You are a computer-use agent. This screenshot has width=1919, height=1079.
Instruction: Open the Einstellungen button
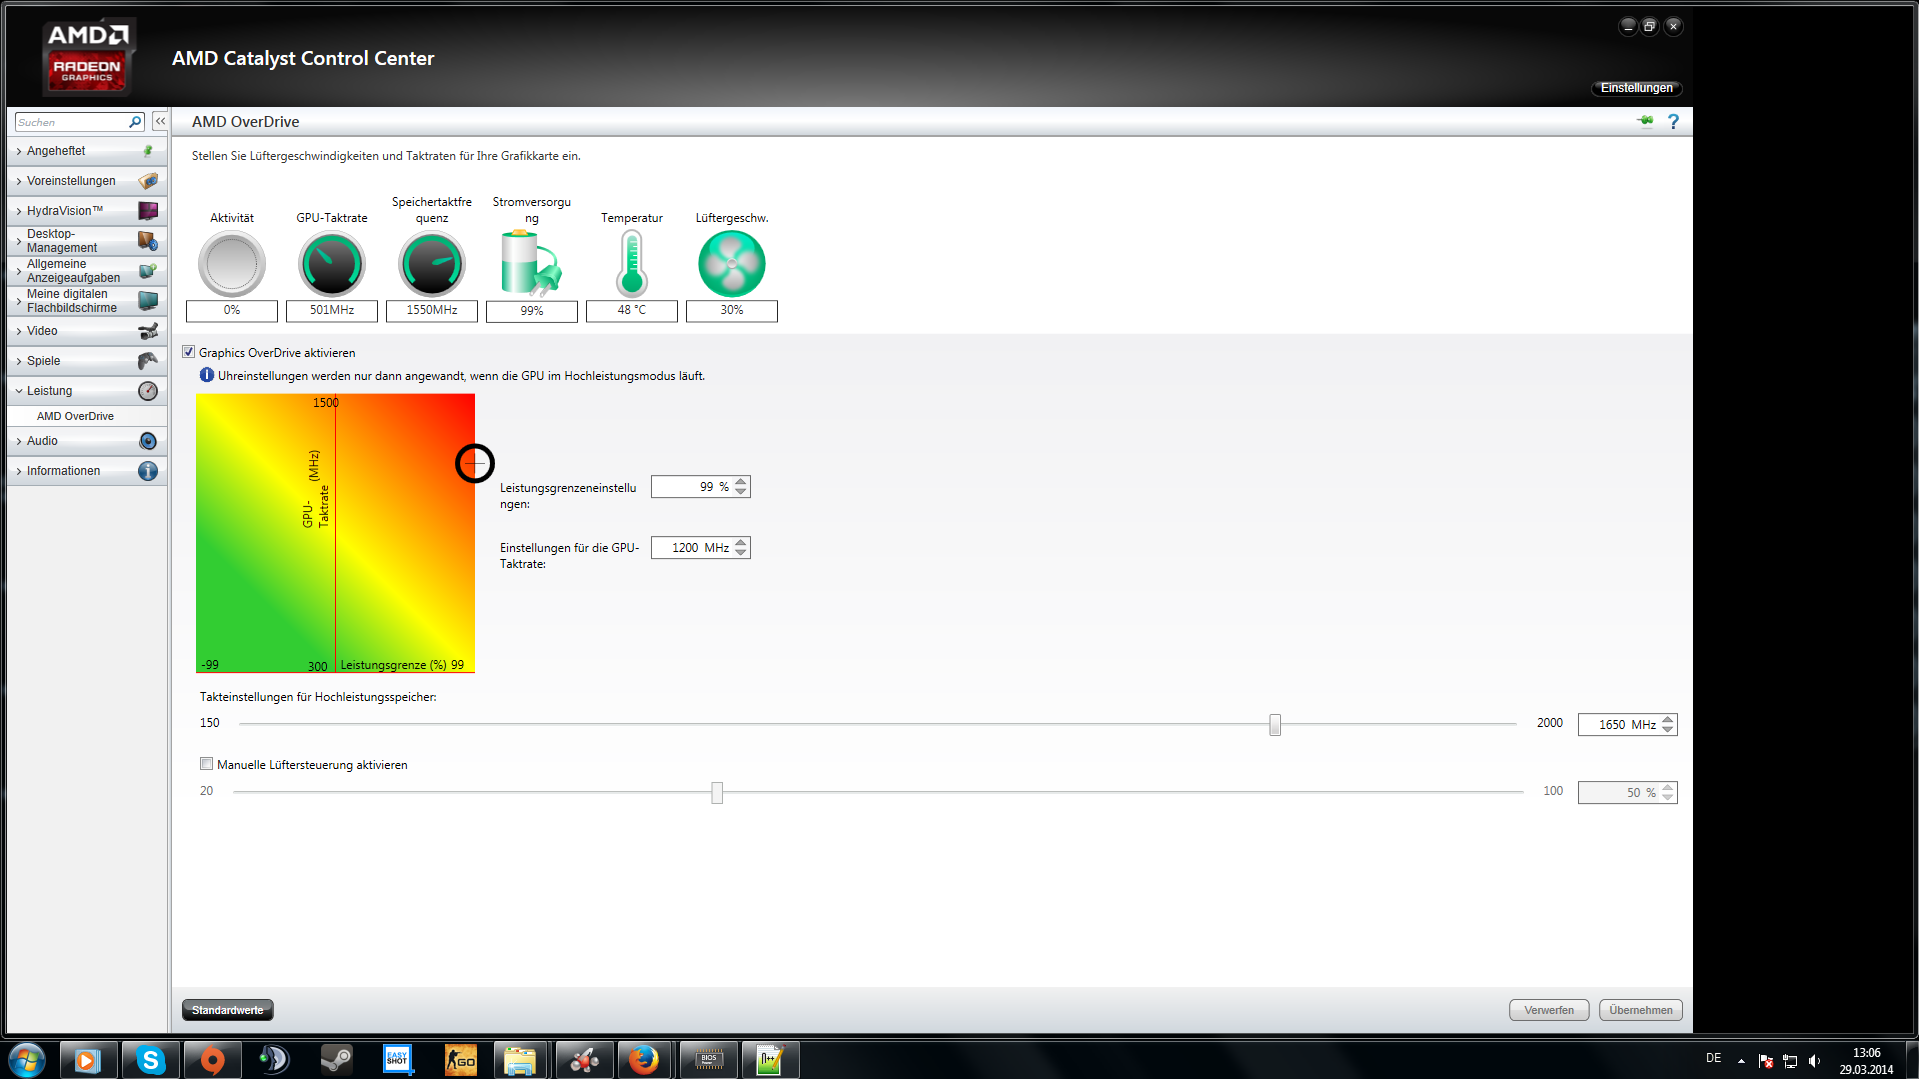[1637, 88]
